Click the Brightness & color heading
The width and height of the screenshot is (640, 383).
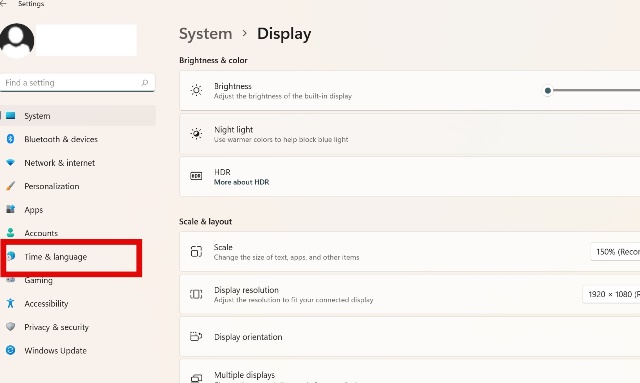(213, 60)
